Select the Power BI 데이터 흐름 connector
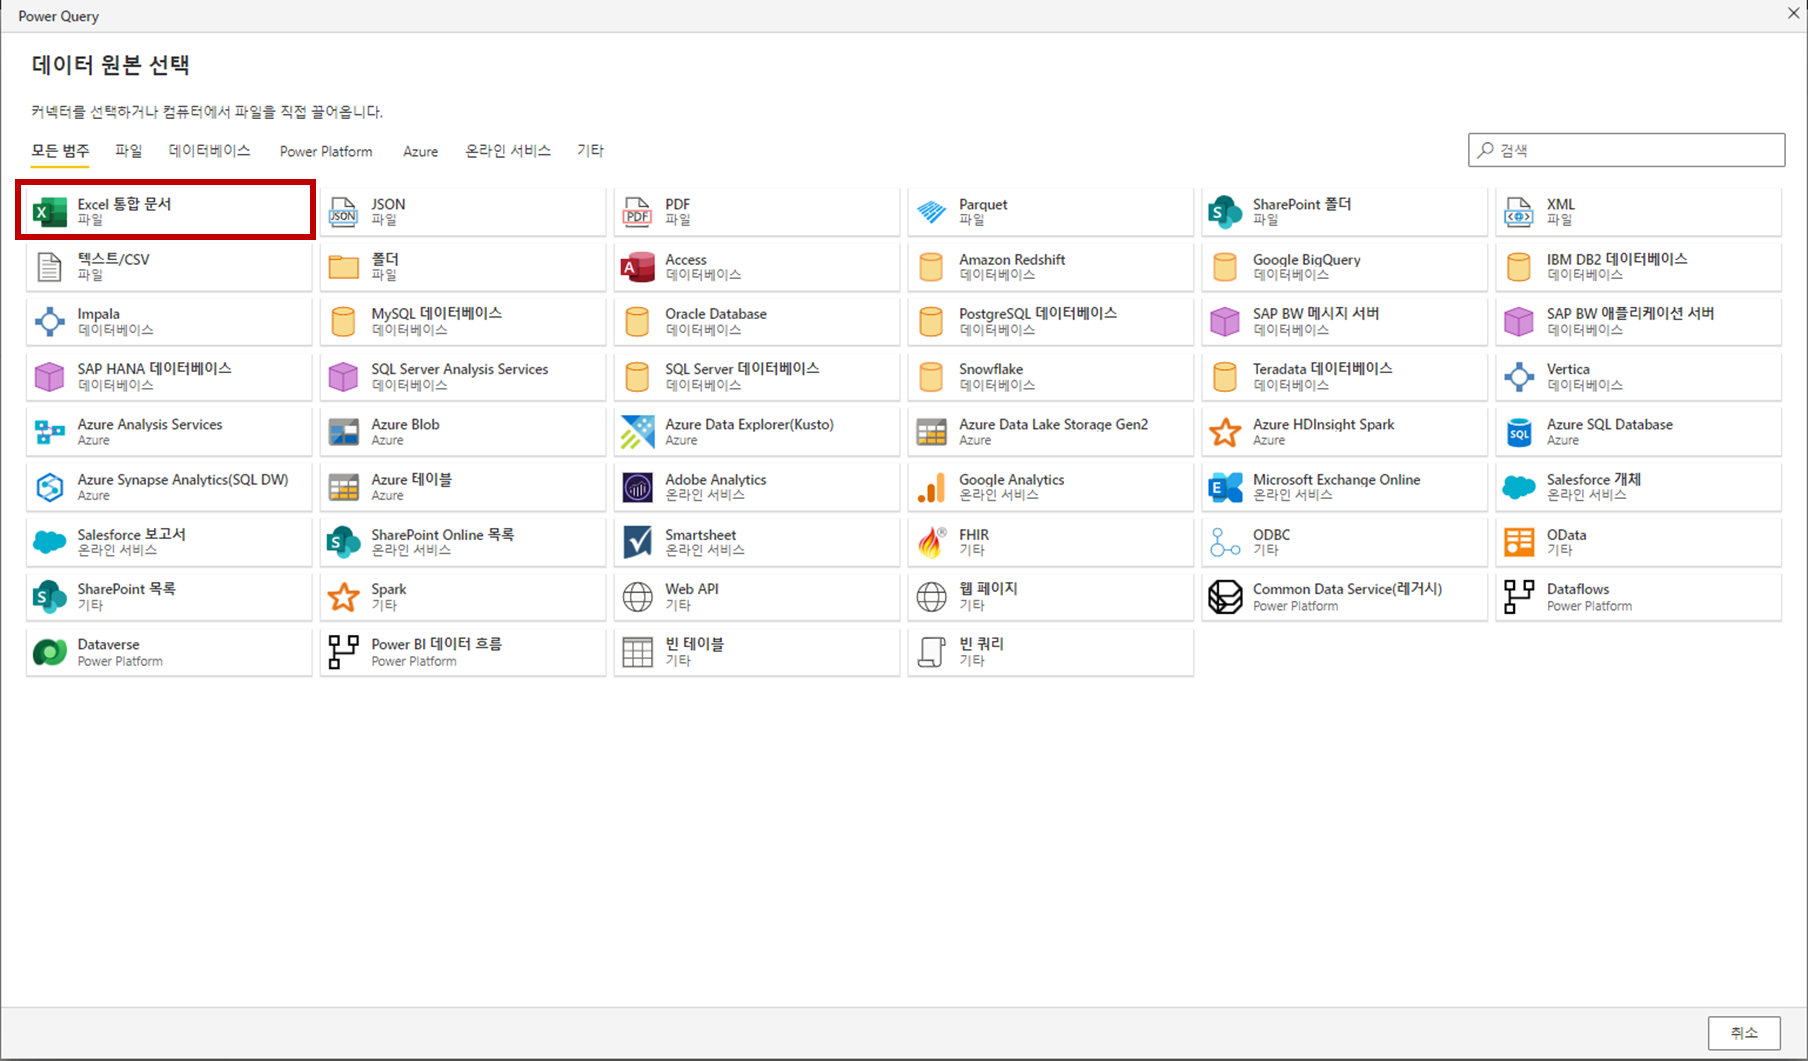 click(x=463, y=652)
